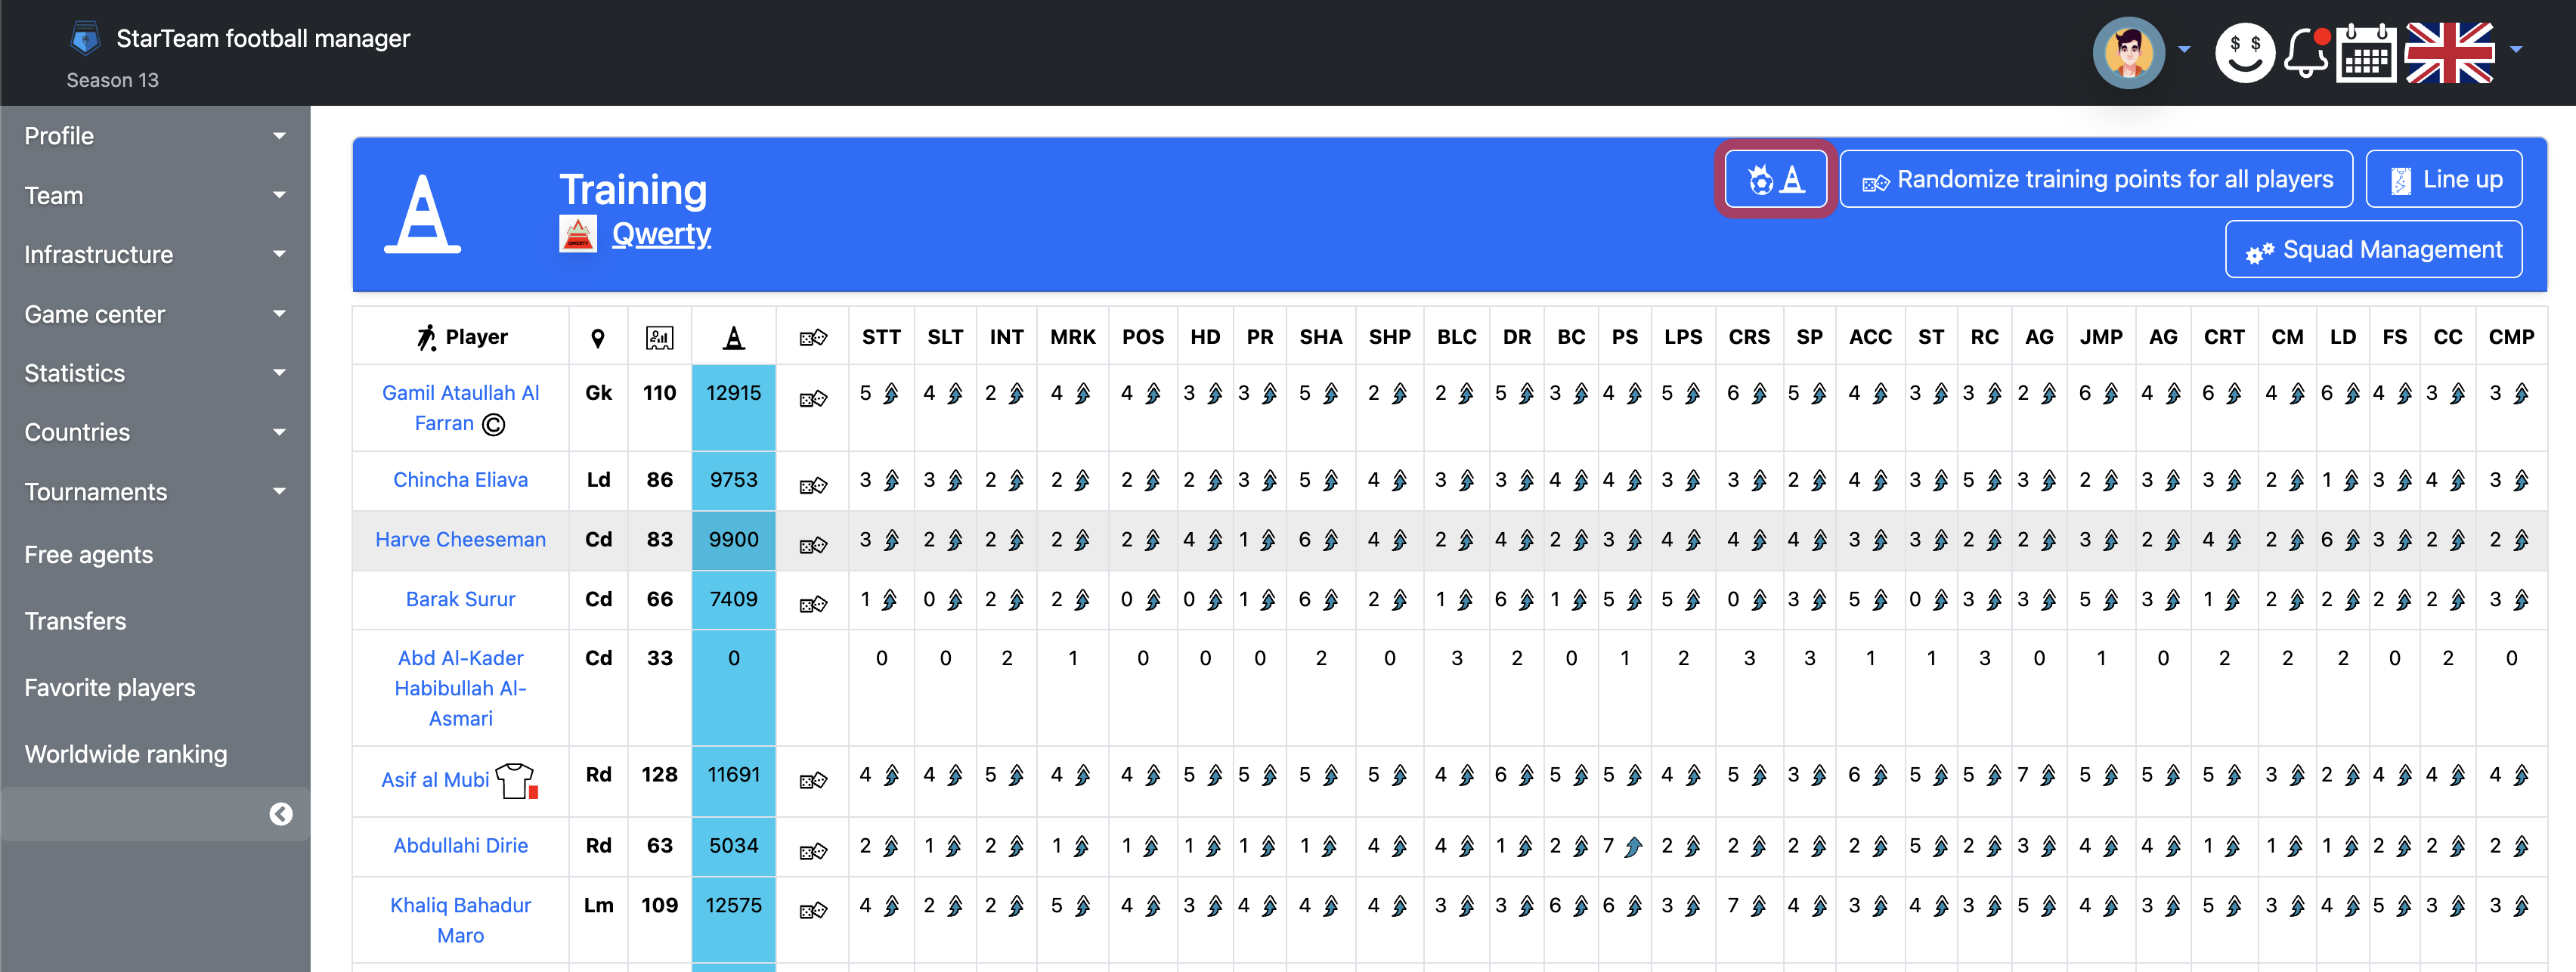The width and height of the screenshot is (2576, 972).
Task: Sort by the training cone column header
Action: 734,338
